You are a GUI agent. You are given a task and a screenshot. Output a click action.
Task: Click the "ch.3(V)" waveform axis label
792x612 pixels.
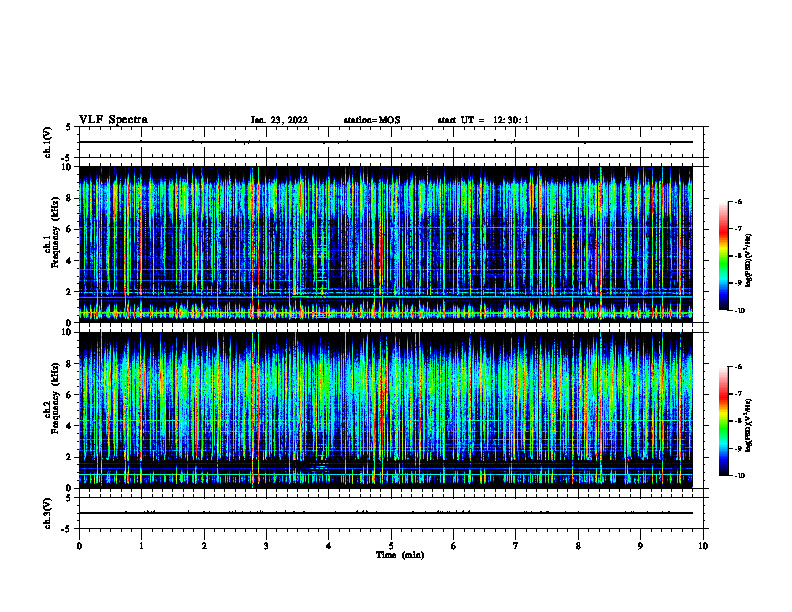point(48,513)
